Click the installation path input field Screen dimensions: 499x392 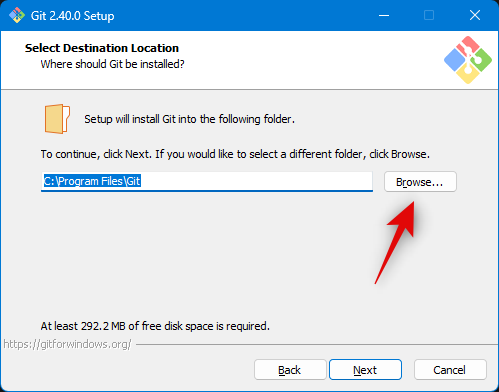coord(207,182)
